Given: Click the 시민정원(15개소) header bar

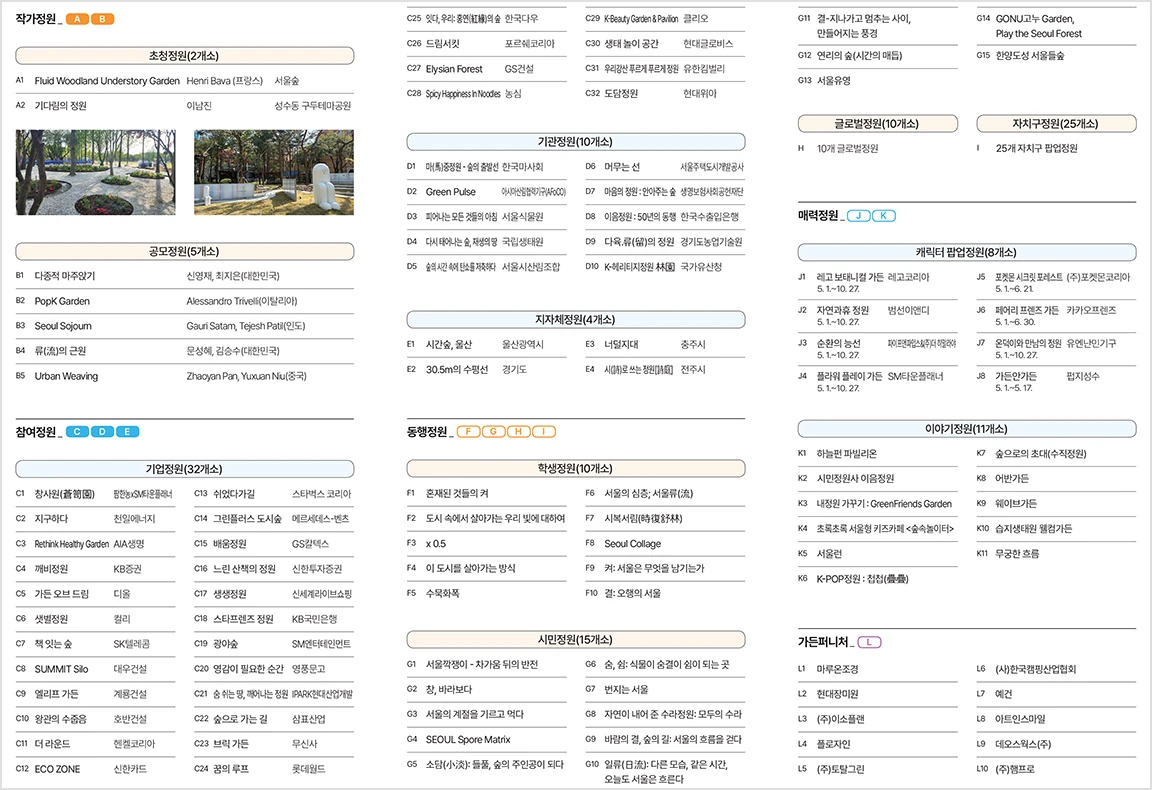Looking at the screenshot, I should (x=576, y=639).
